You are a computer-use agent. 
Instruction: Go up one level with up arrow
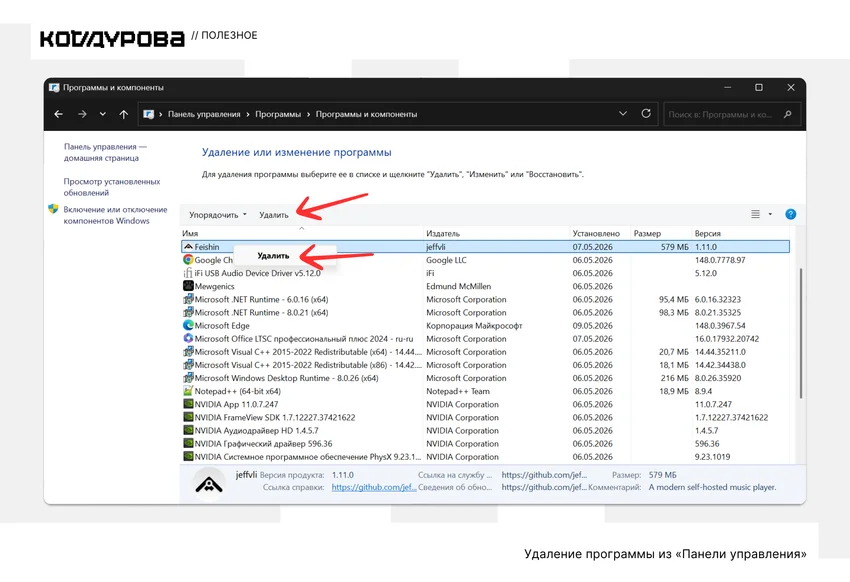pos(124,114)
